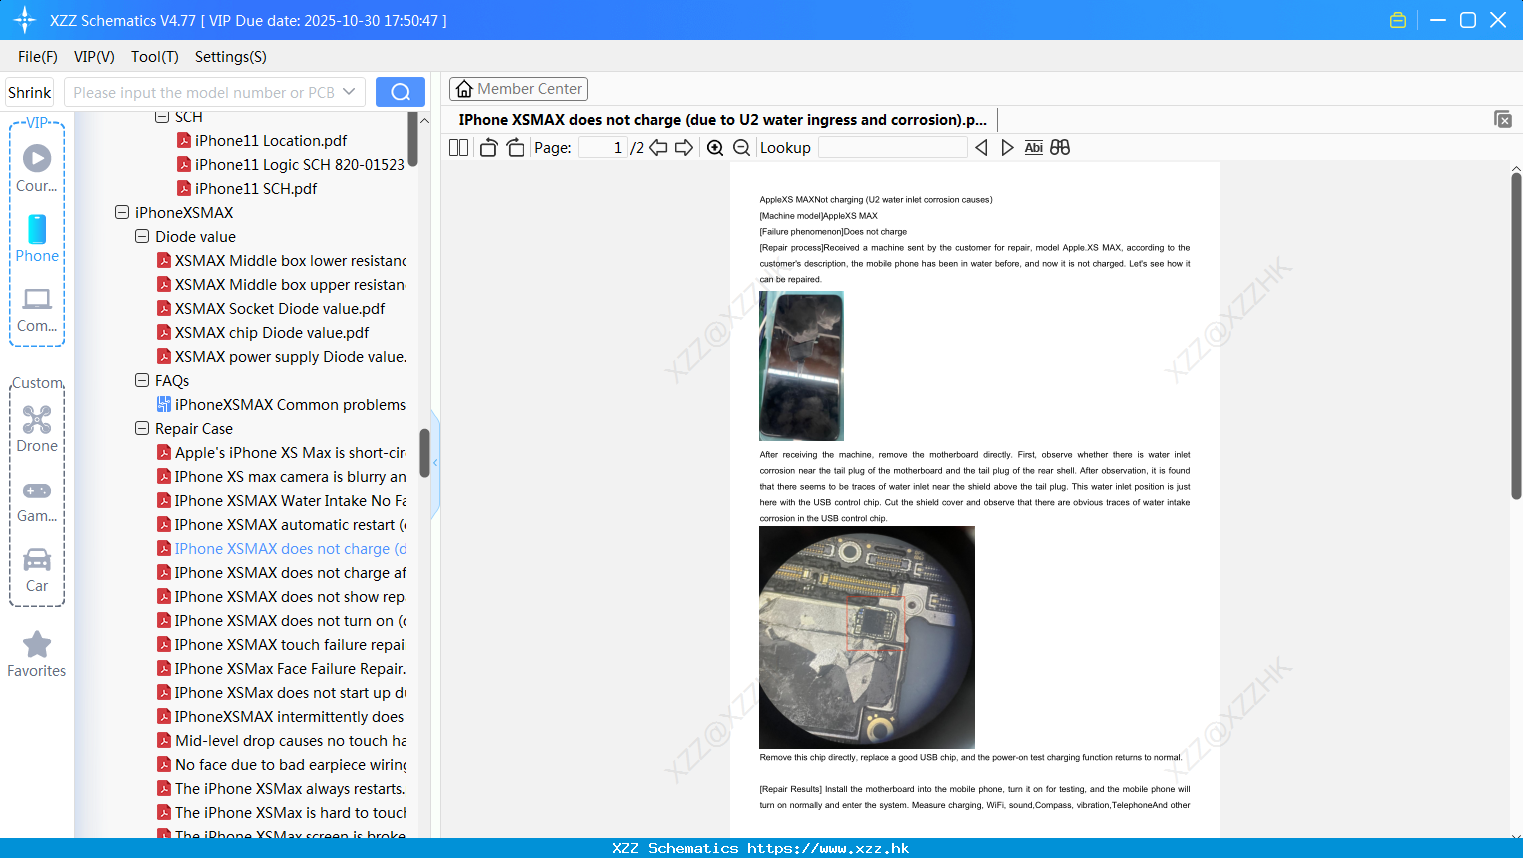The image size is (1523, 858).
Task: Open the Course sidebar section
Action: tap(37, 168)
